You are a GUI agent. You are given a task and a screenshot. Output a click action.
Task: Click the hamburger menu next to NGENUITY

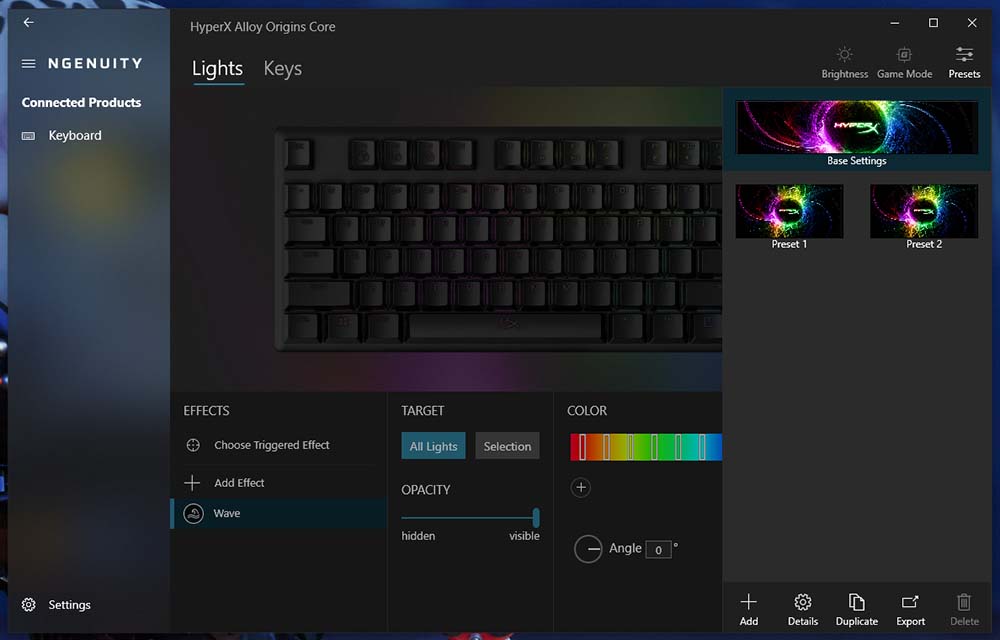29,64
